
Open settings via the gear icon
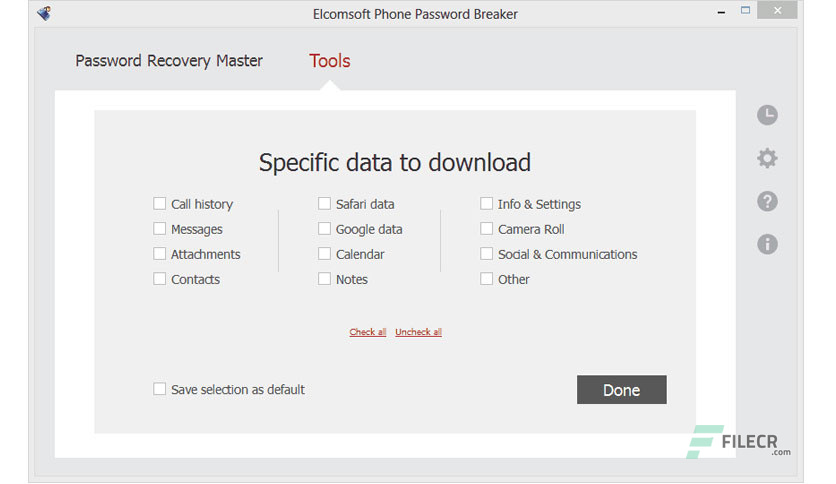(x=767, y=158)
